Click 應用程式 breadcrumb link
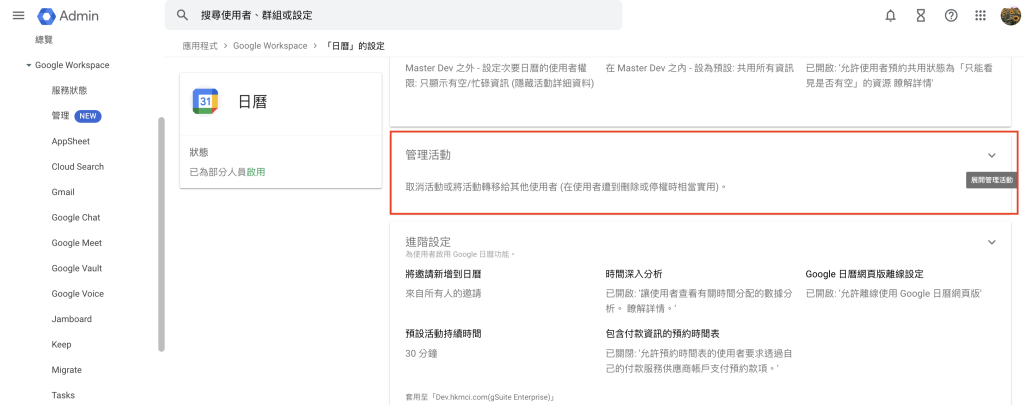The image size is (1024, 405). (x=200, y=46)
